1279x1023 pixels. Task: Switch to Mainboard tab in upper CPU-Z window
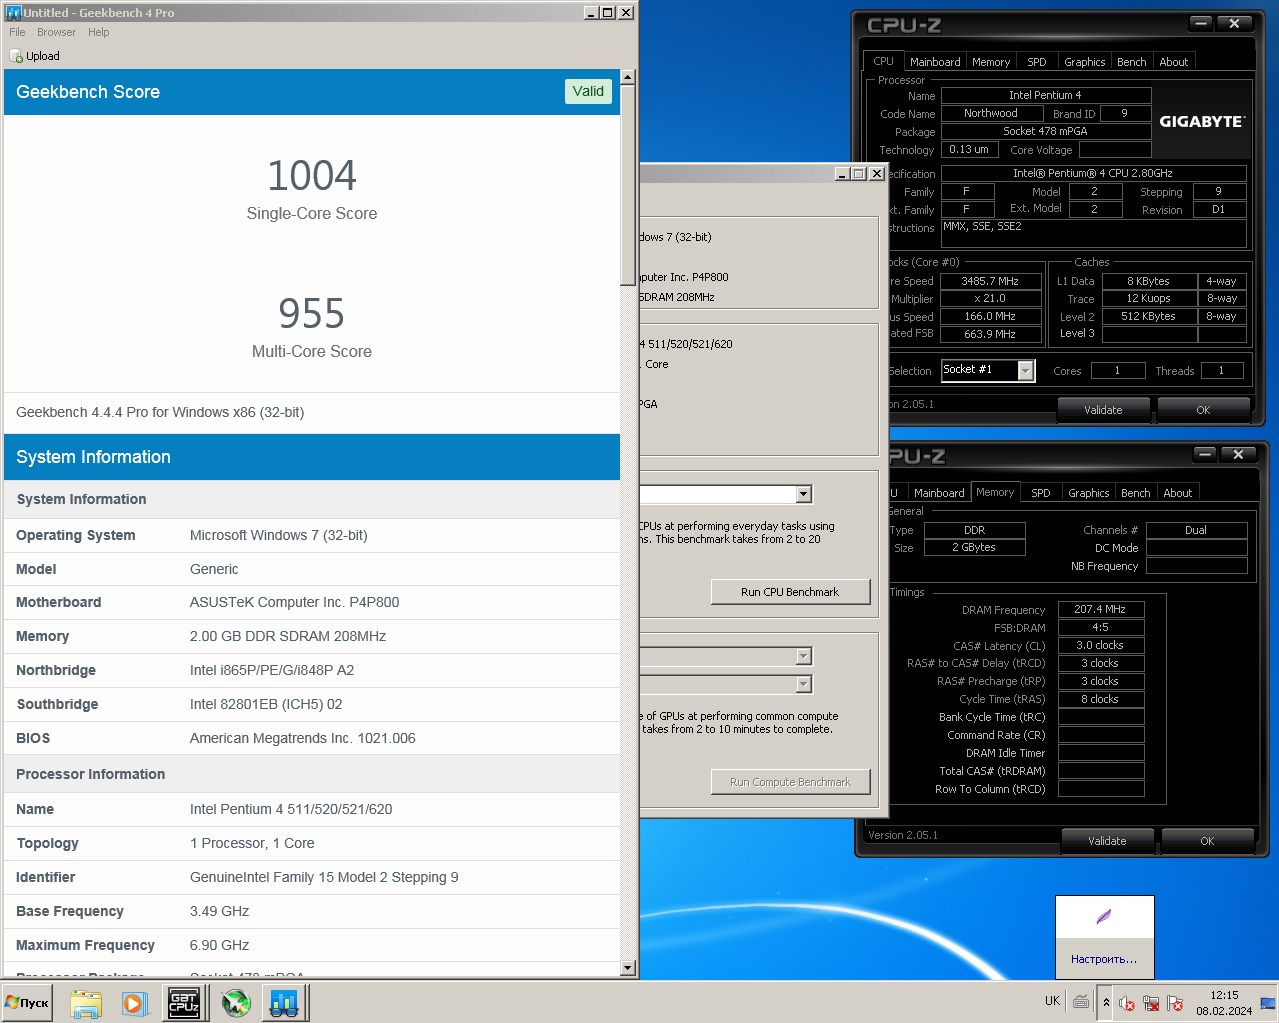pyautogui.click(x=935, y=62)
